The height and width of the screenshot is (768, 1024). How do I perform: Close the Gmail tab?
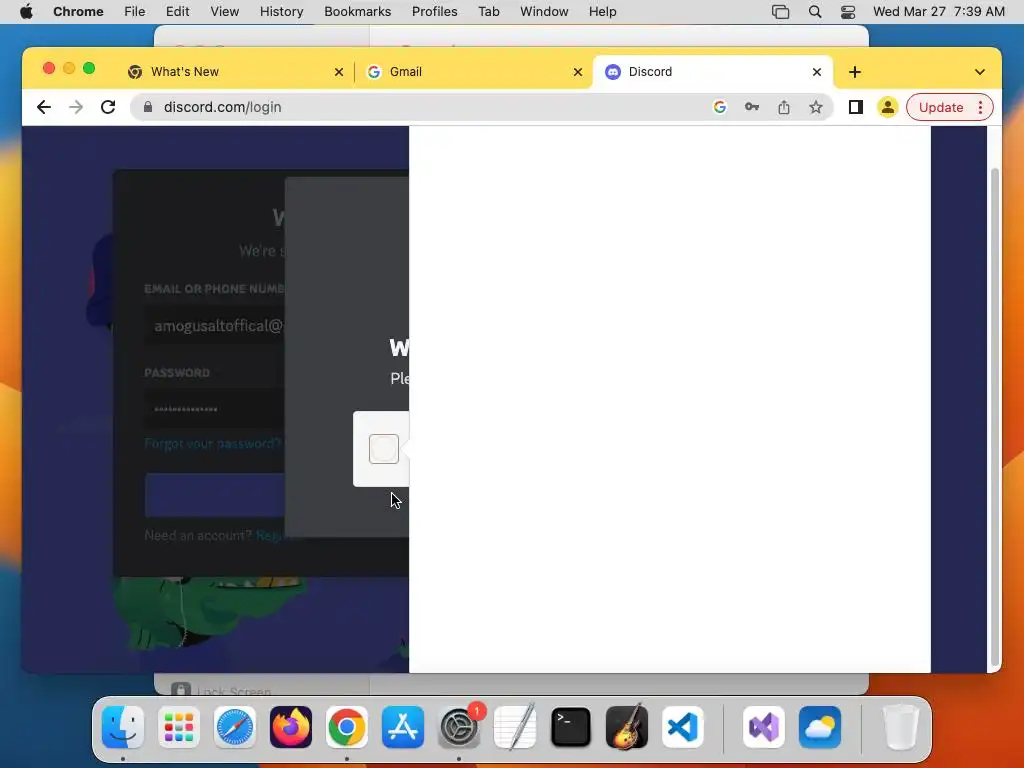pyautogui.click(x=578, y=72)
